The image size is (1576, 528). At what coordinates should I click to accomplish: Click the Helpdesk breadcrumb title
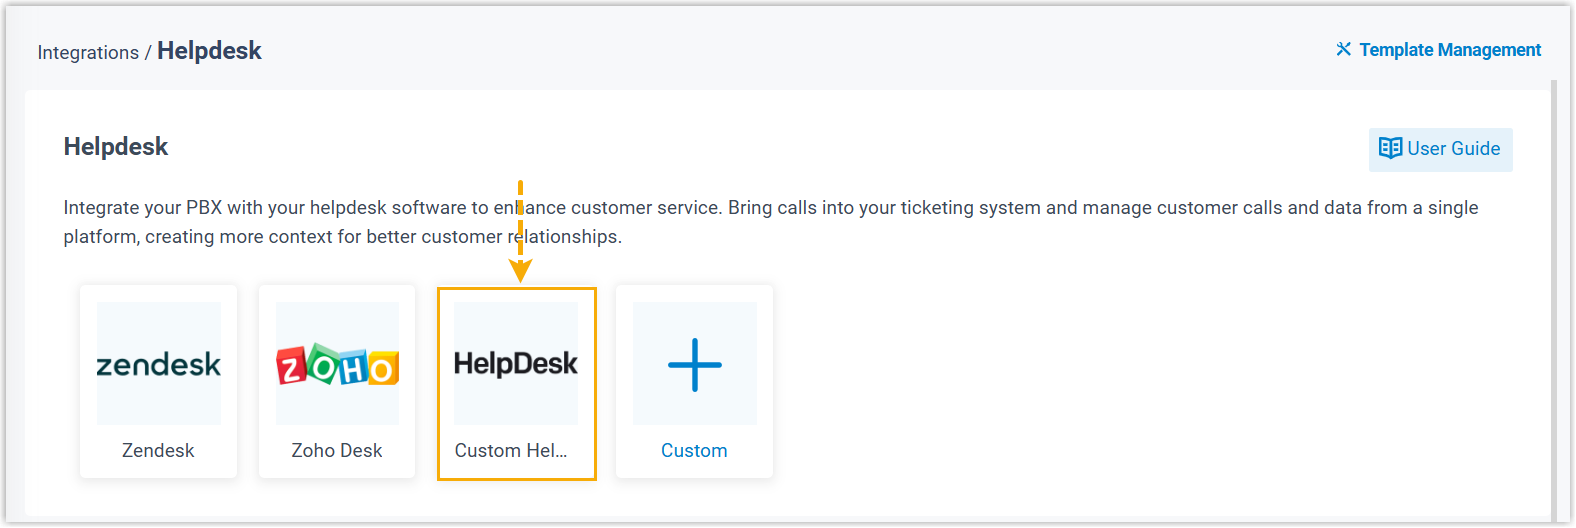tap(209, 51)
